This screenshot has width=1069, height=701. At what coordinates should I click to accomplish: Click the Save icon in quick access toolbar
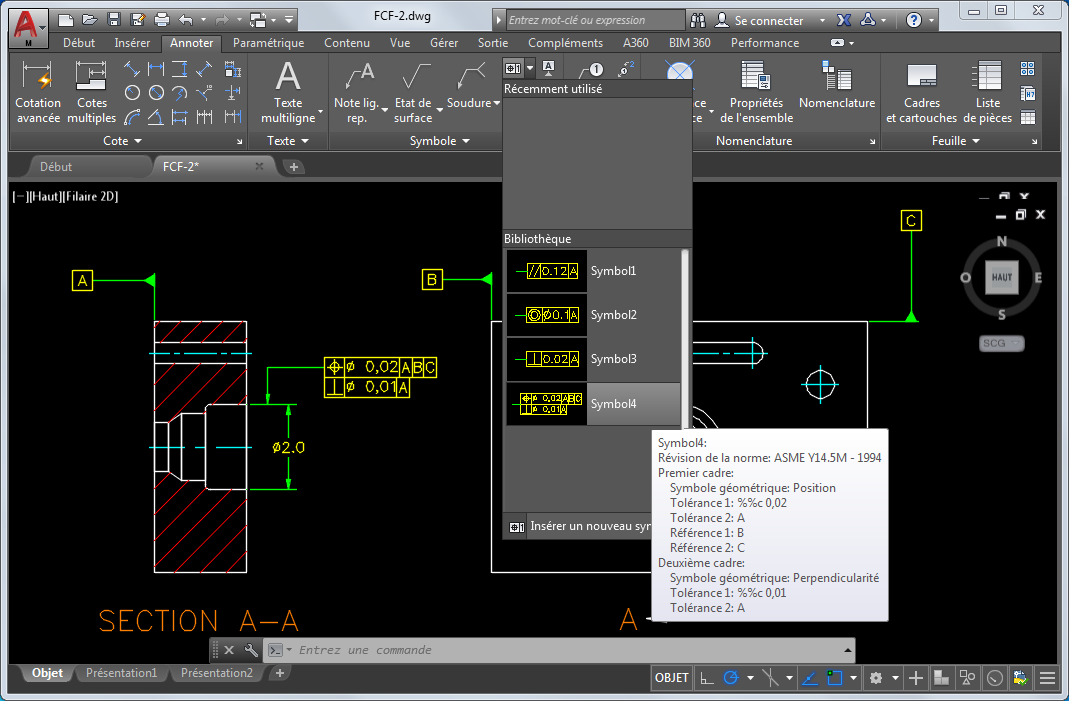point(114,20)
